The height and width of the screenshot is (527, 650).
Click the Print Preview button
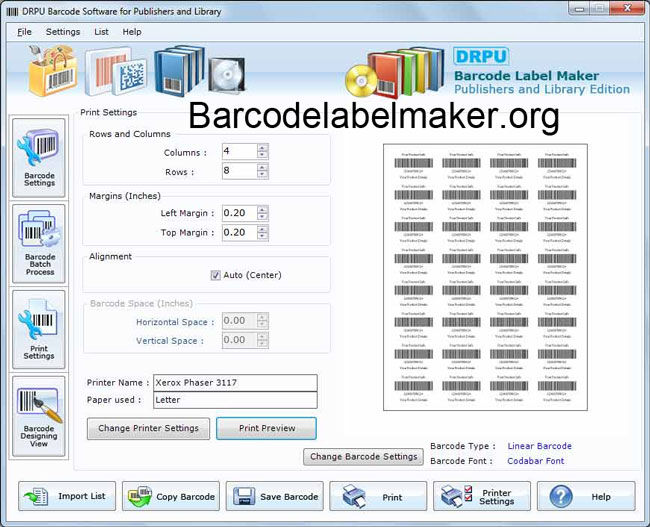pyautogui.click(x=267, y=428)
